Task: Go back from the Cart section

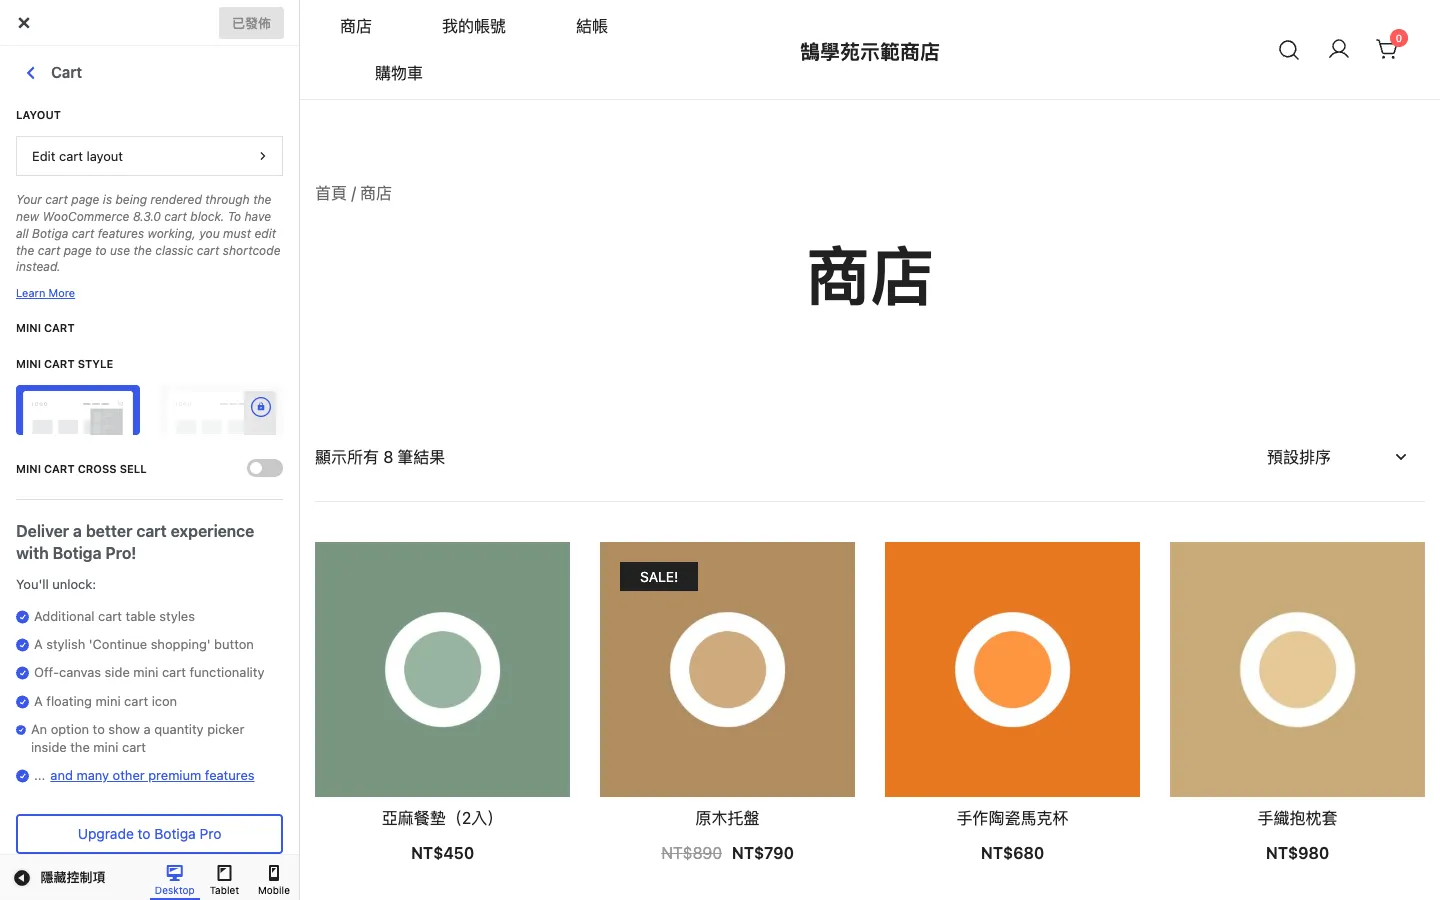Action: click(31, 73)
